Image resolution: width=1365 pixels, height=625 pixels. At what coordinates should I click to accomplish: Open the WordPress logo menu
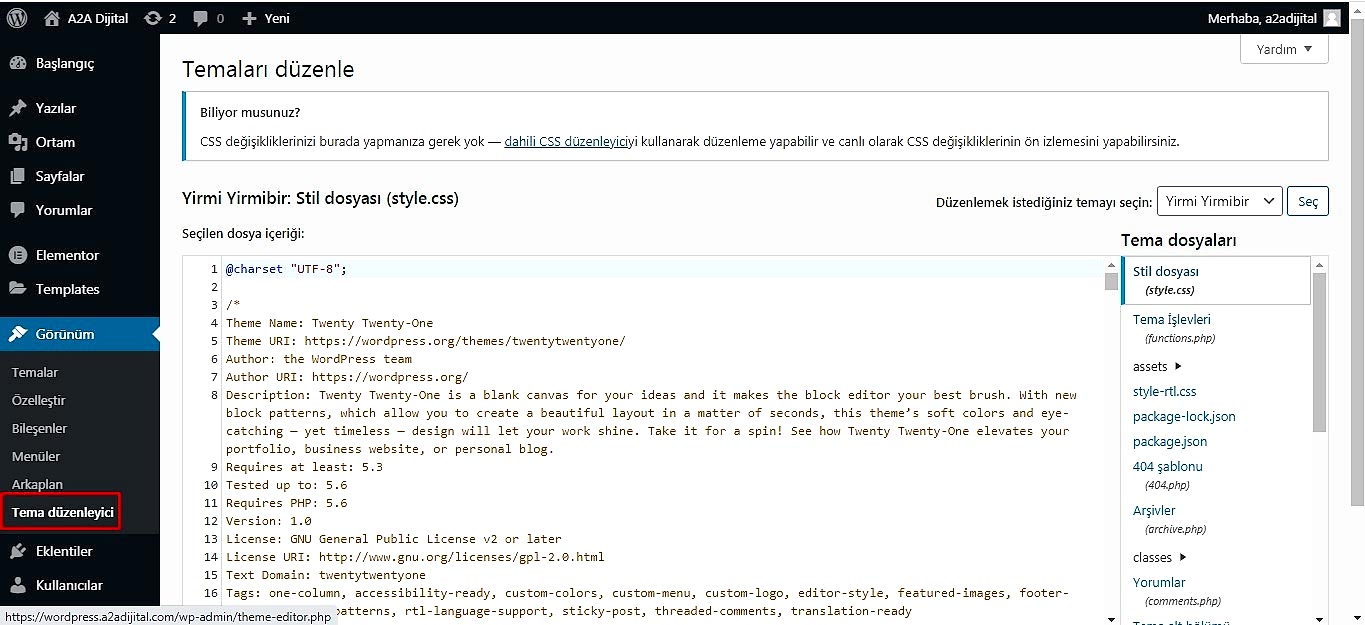pyautogui.click(x=17, y=17)
